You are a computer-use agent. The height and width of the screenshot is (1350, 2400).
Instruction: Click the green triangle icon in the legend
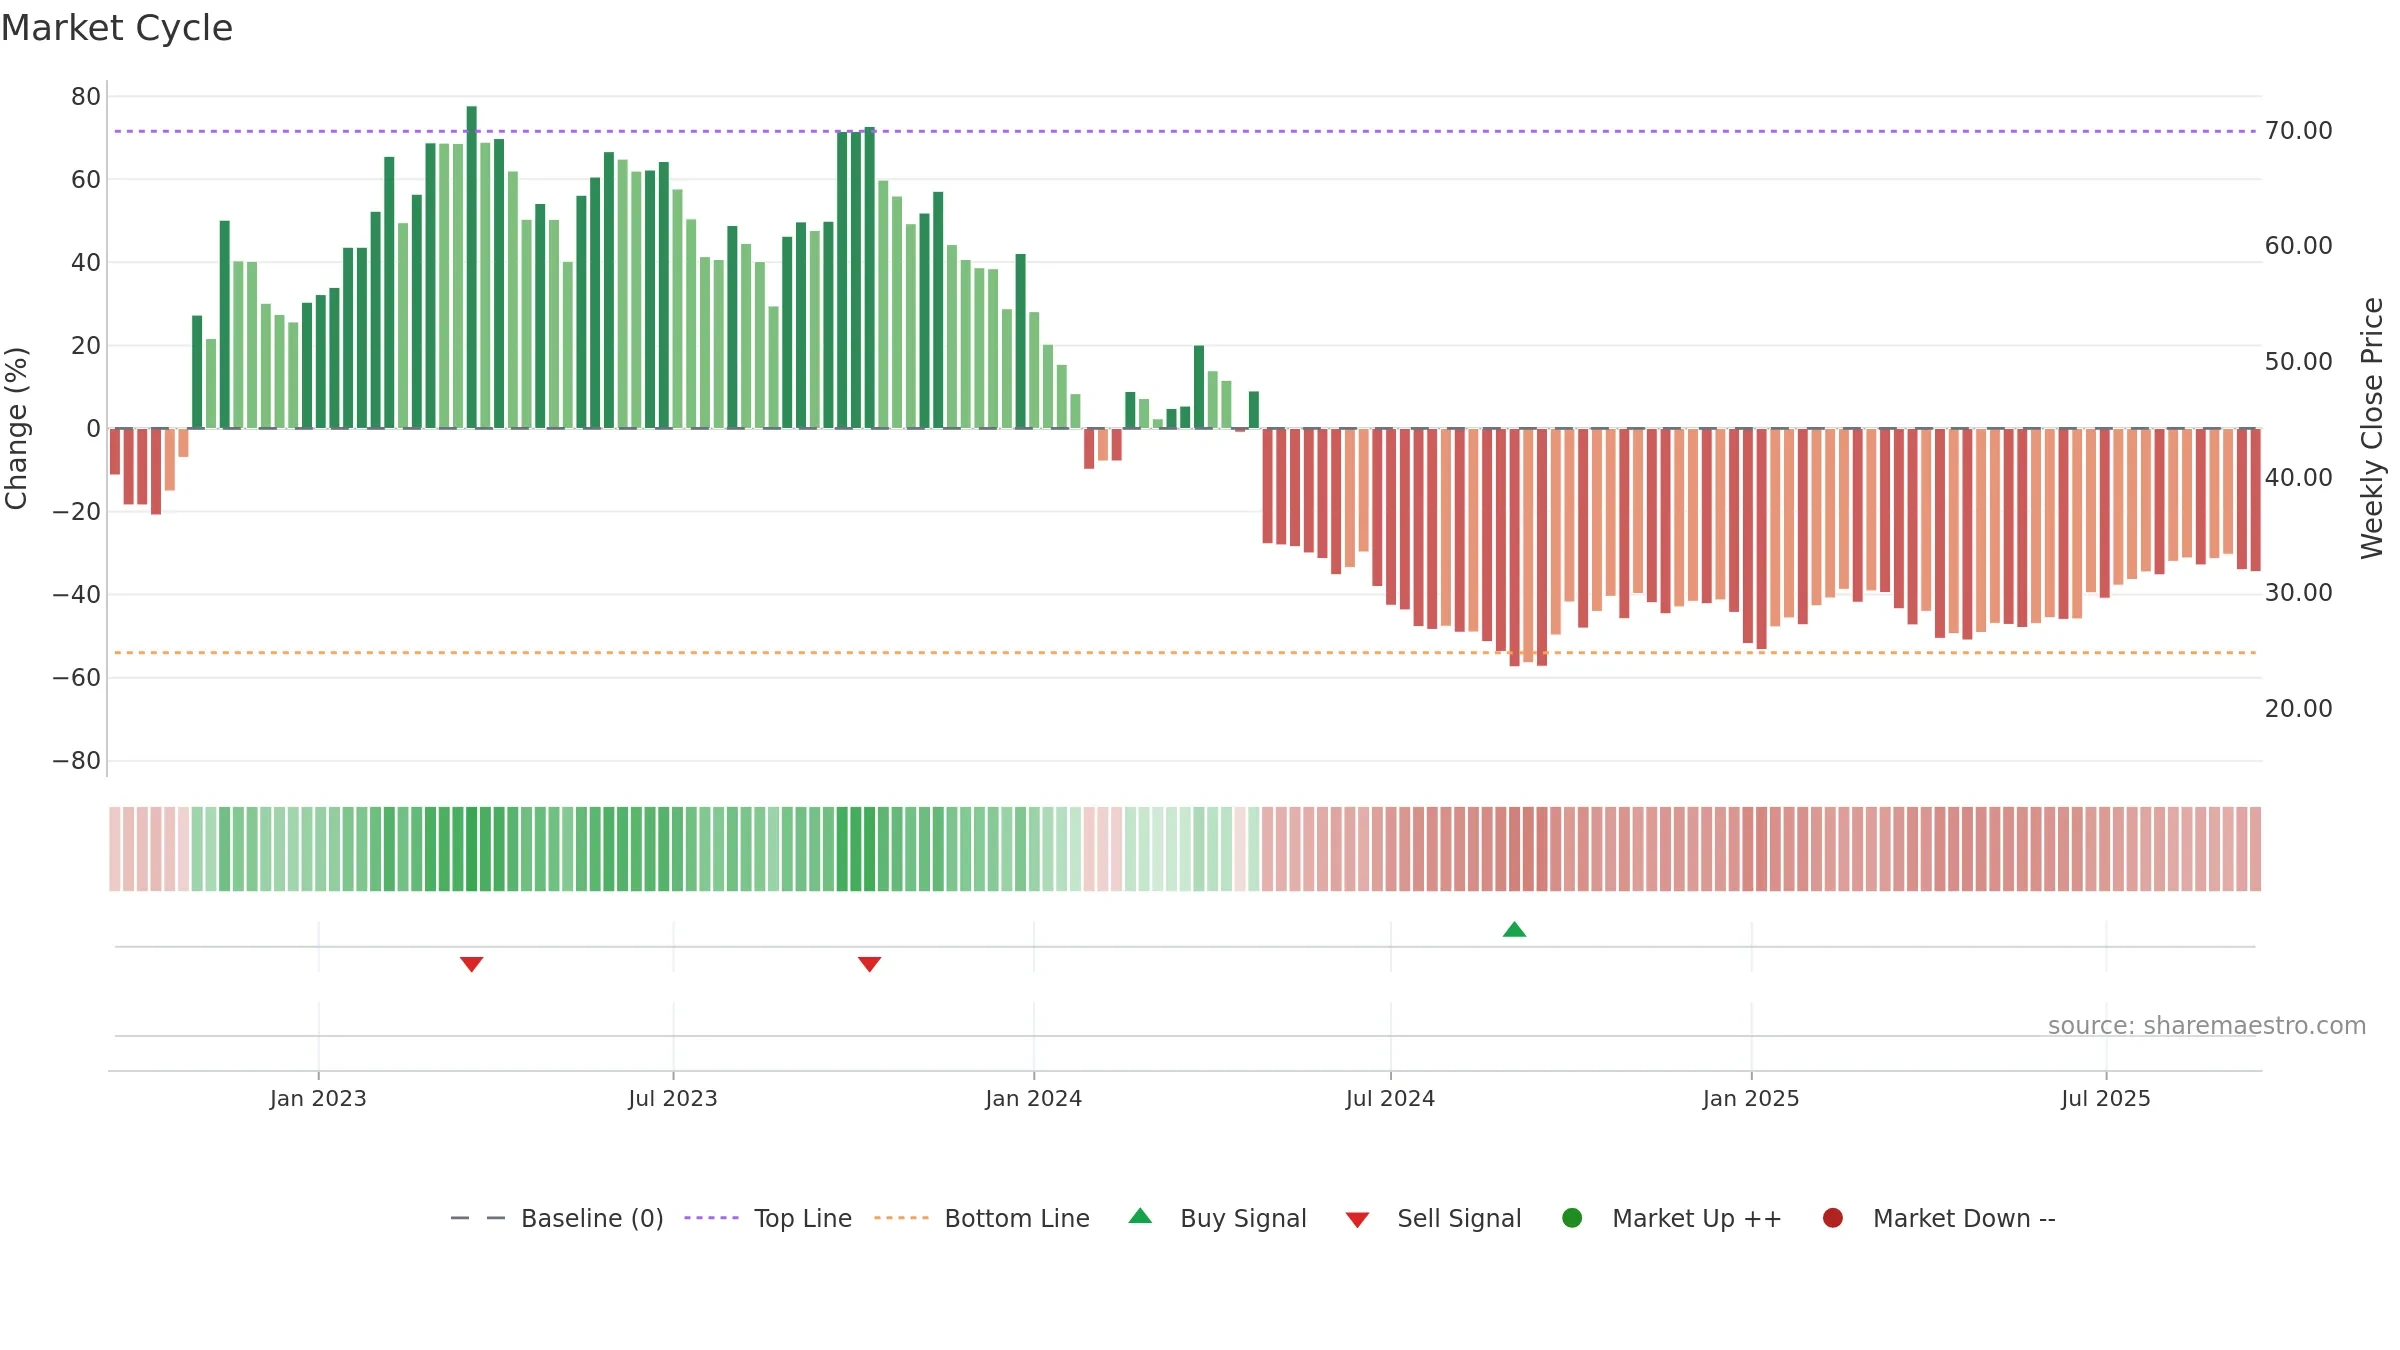(x=1140, y=1216)
